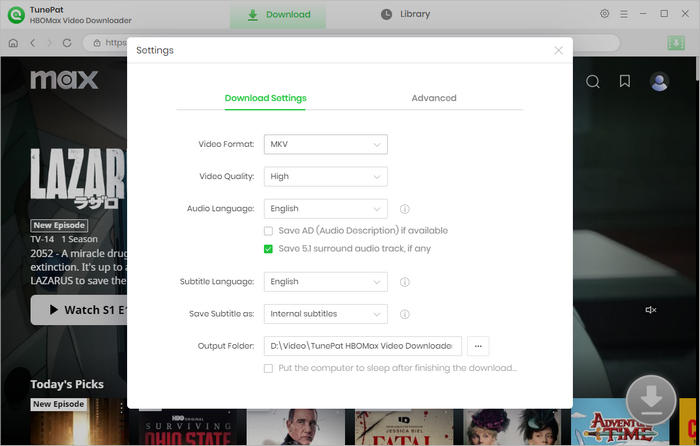Open Adventure Time thumbnail
The width and height of the screenshot is (700, 446).
620,422
